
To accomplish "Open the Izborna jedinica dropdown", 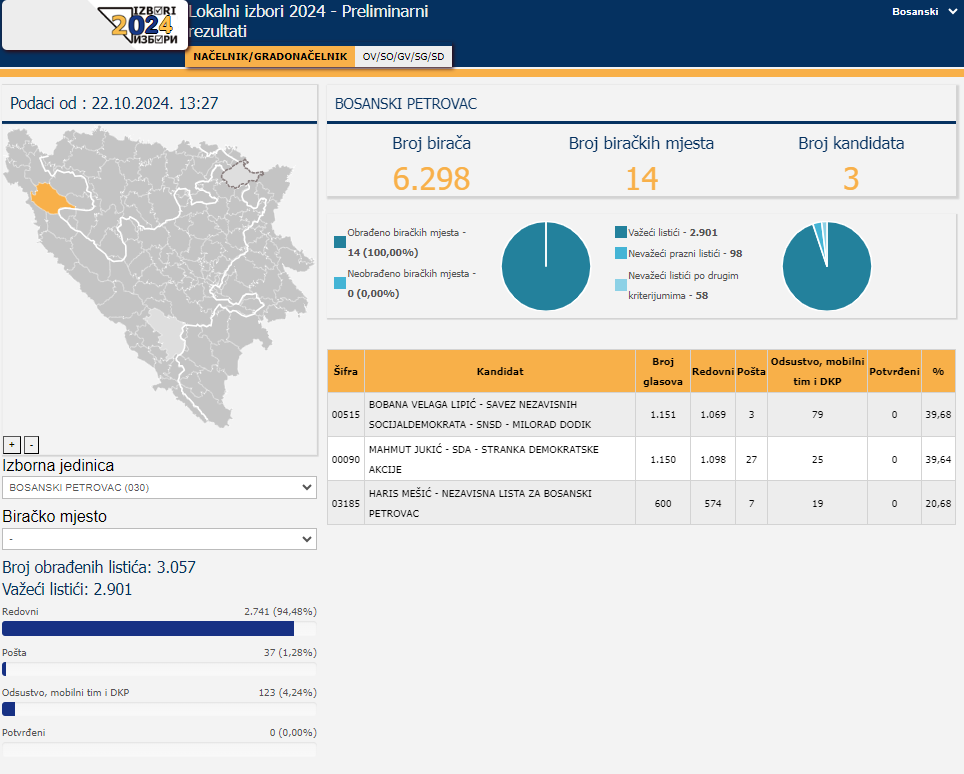I will [x=159, y=487].
